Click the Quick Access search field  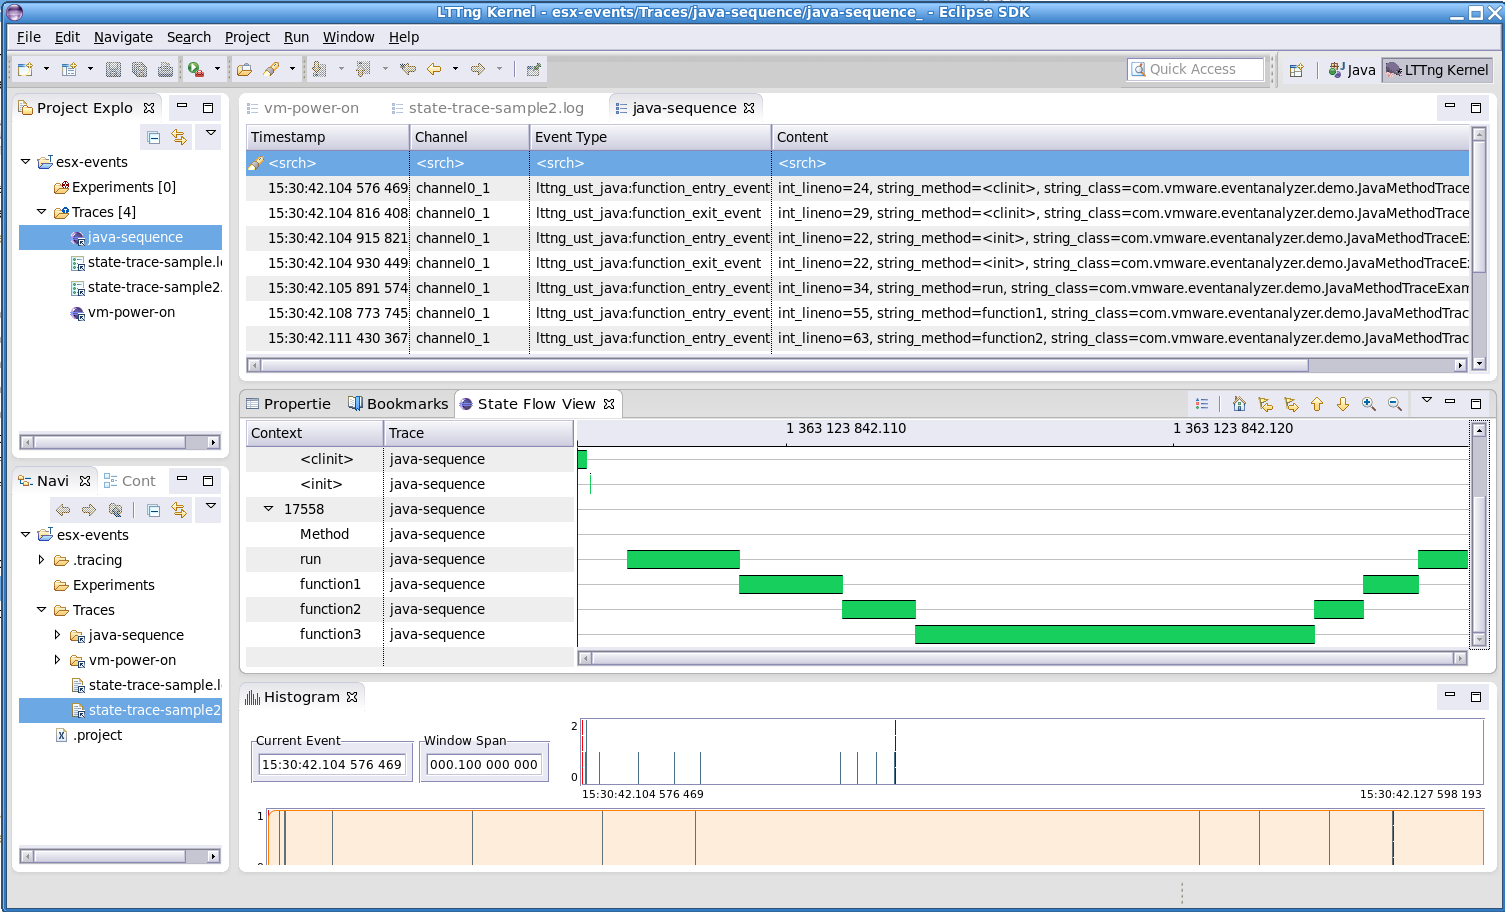click(1196, 69)
